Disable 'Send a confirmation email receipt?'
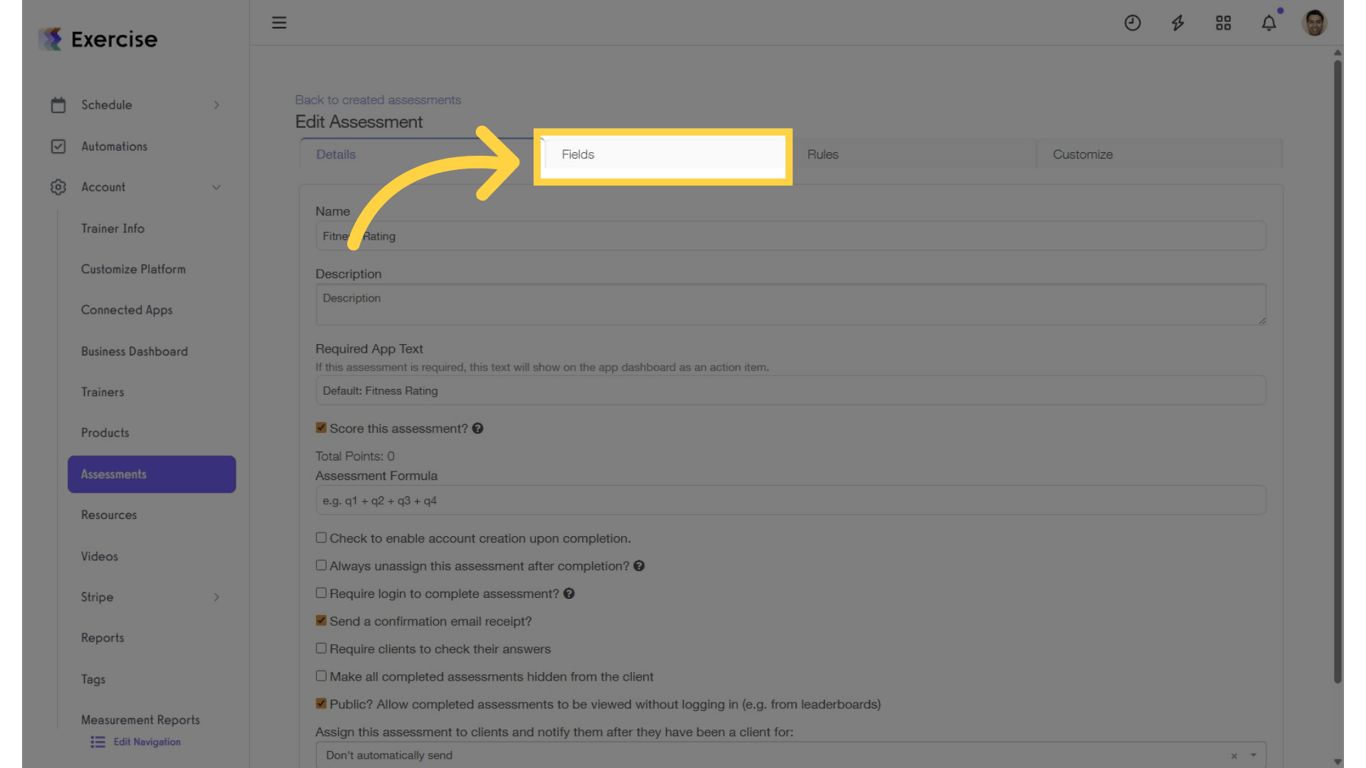The width and height of the screenshot is (1366, 768). point(321,620)
